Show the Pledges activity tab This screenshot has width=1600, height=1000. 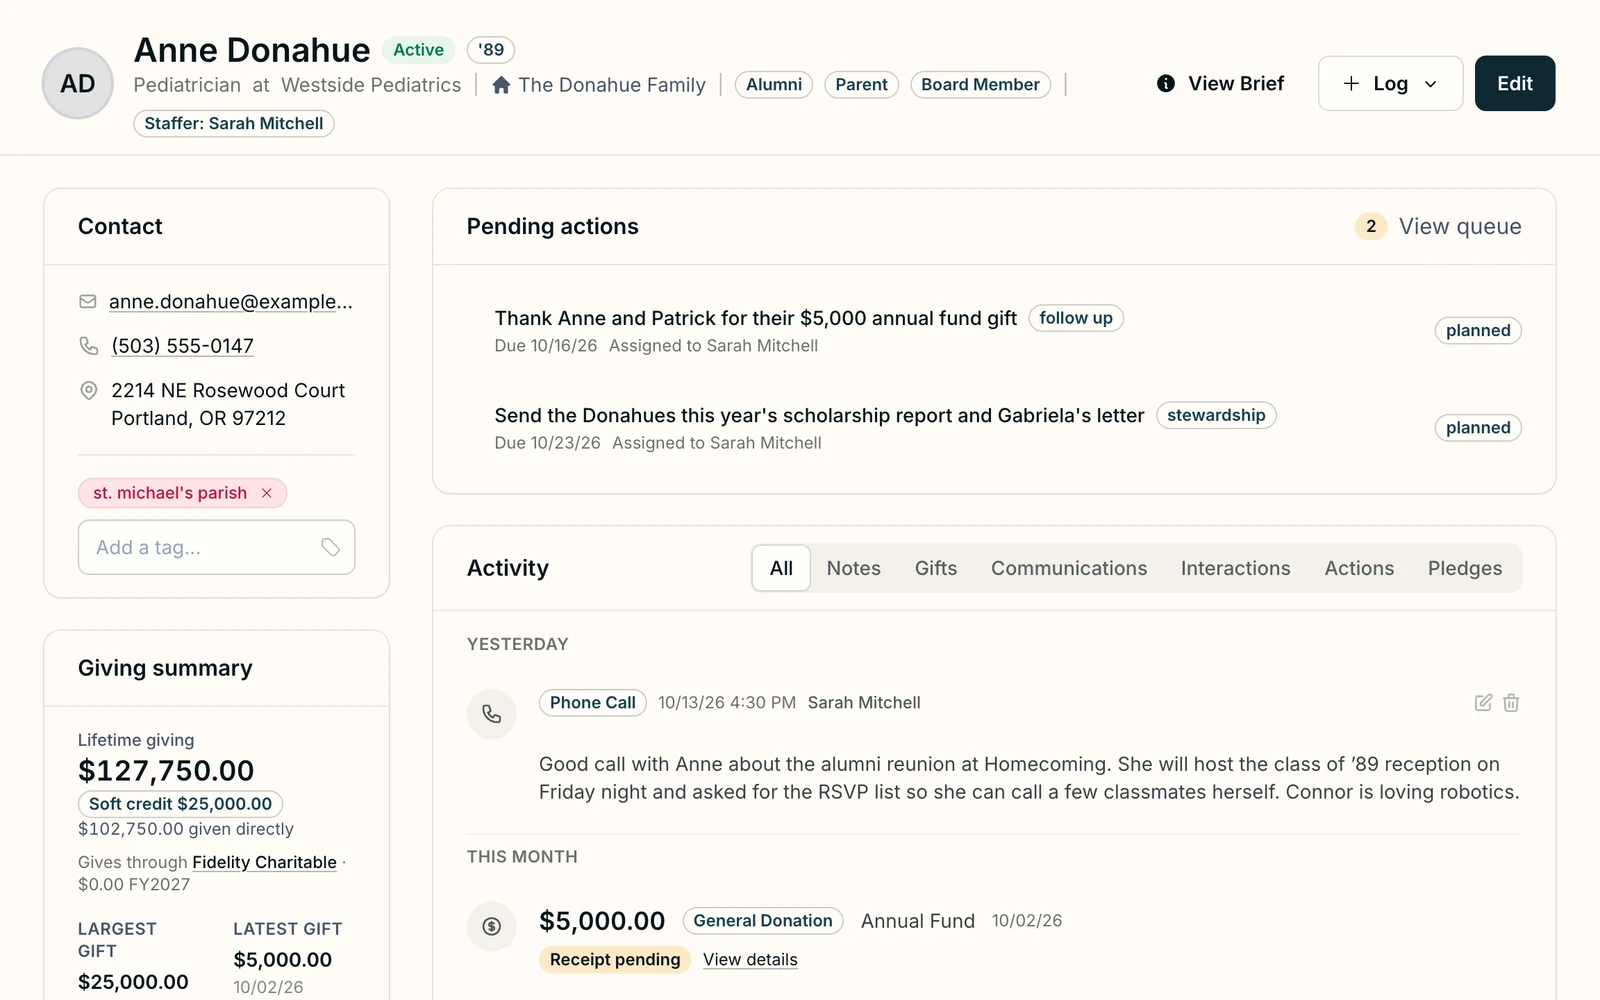tap(1465, 568)
